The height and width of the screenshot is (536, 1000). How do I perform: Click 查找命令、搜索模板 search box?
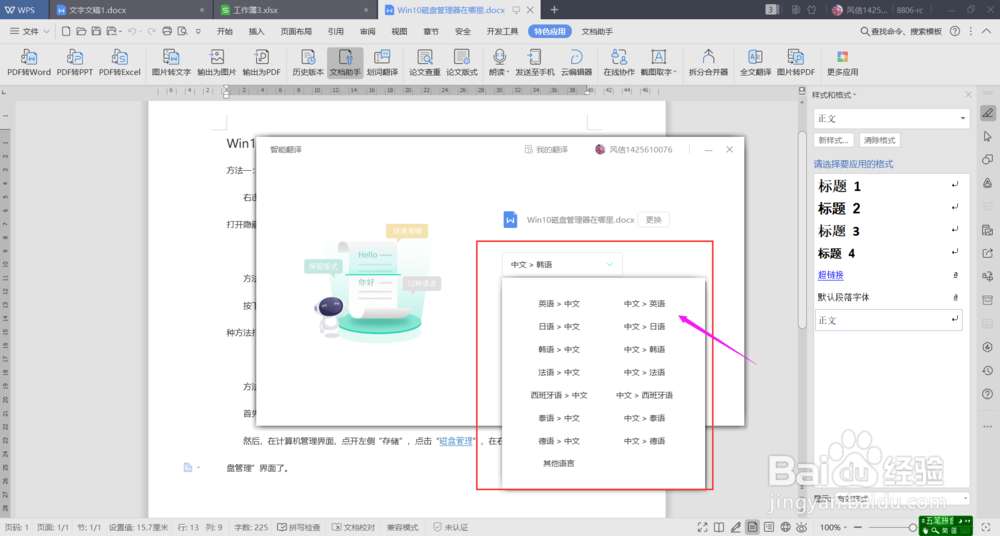click(901, 31)
